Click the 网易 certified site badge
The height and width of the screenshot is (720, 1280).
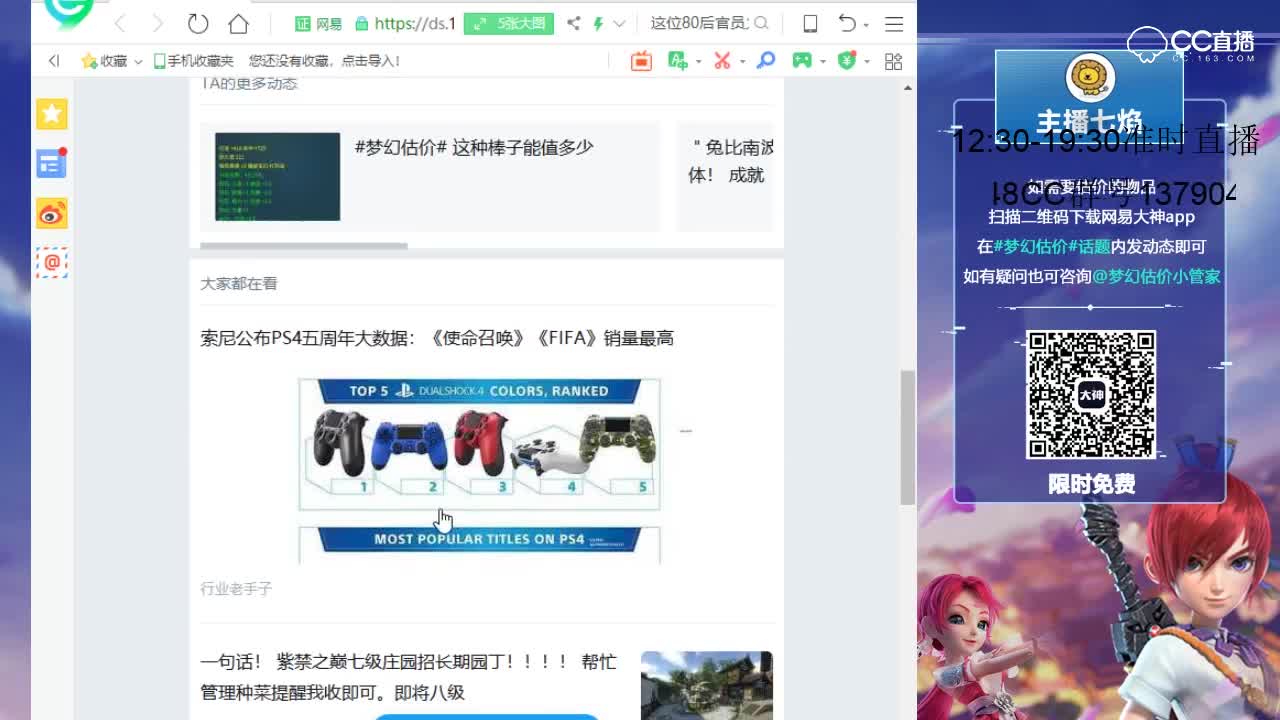[319, 23]
